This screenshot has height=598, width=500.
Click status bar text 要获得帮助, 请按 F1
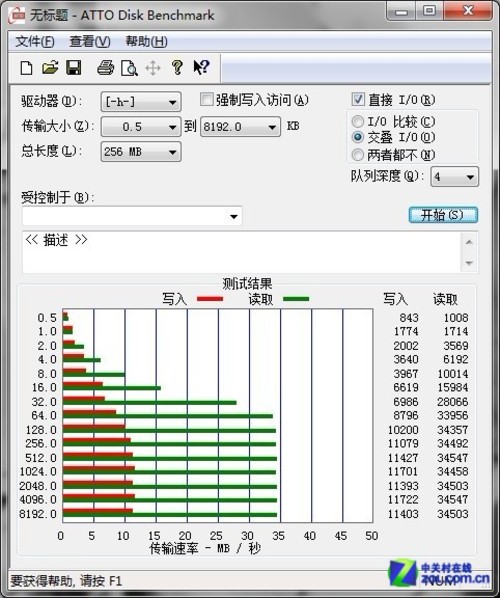pyautogui.click(x=66, y=581)
